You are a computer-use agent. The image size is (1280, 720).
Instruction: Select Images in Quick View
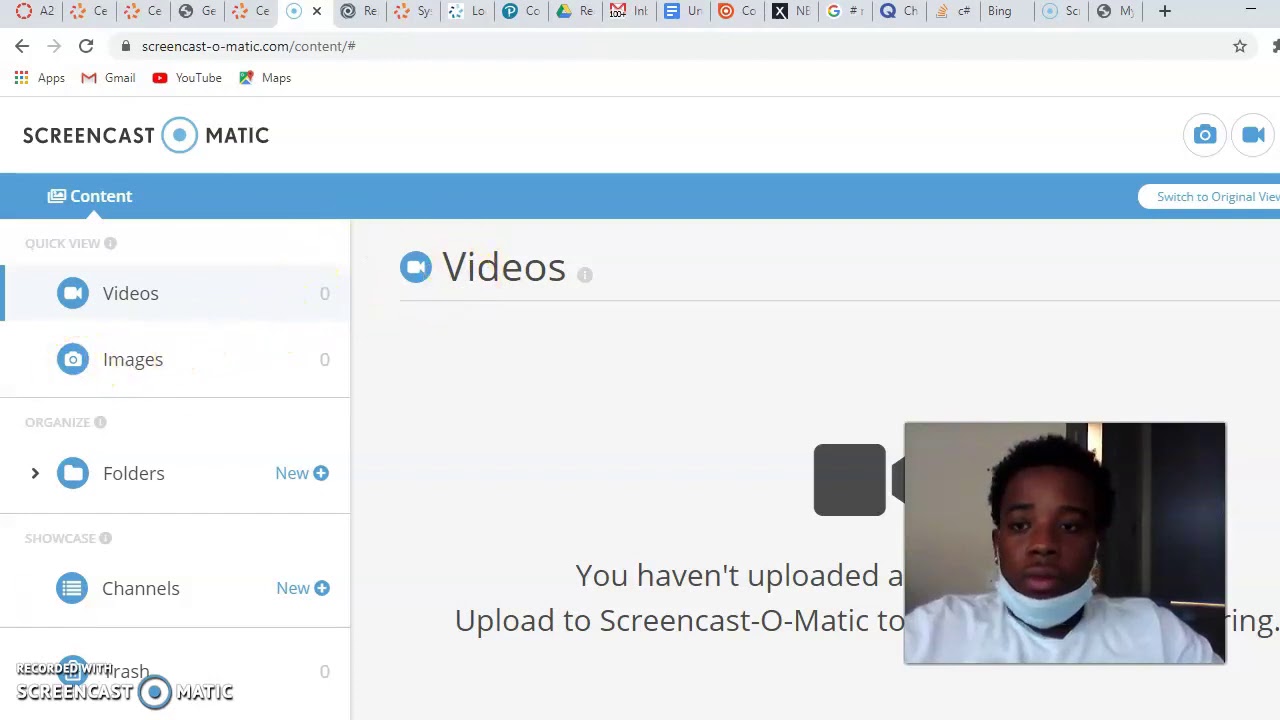(175, 359)
